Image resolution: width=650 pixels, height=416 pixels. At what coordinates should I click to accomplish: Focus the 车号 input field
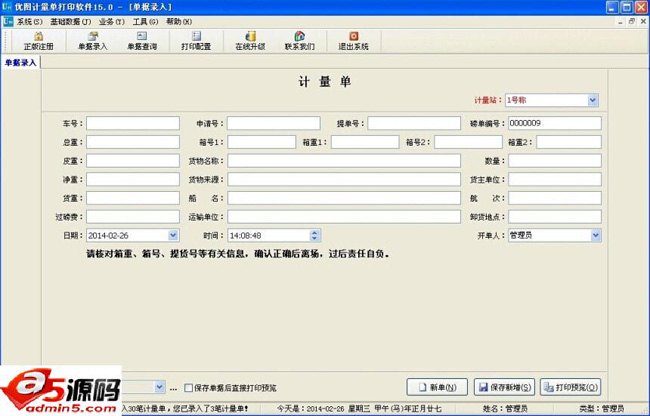pos(133,123)
